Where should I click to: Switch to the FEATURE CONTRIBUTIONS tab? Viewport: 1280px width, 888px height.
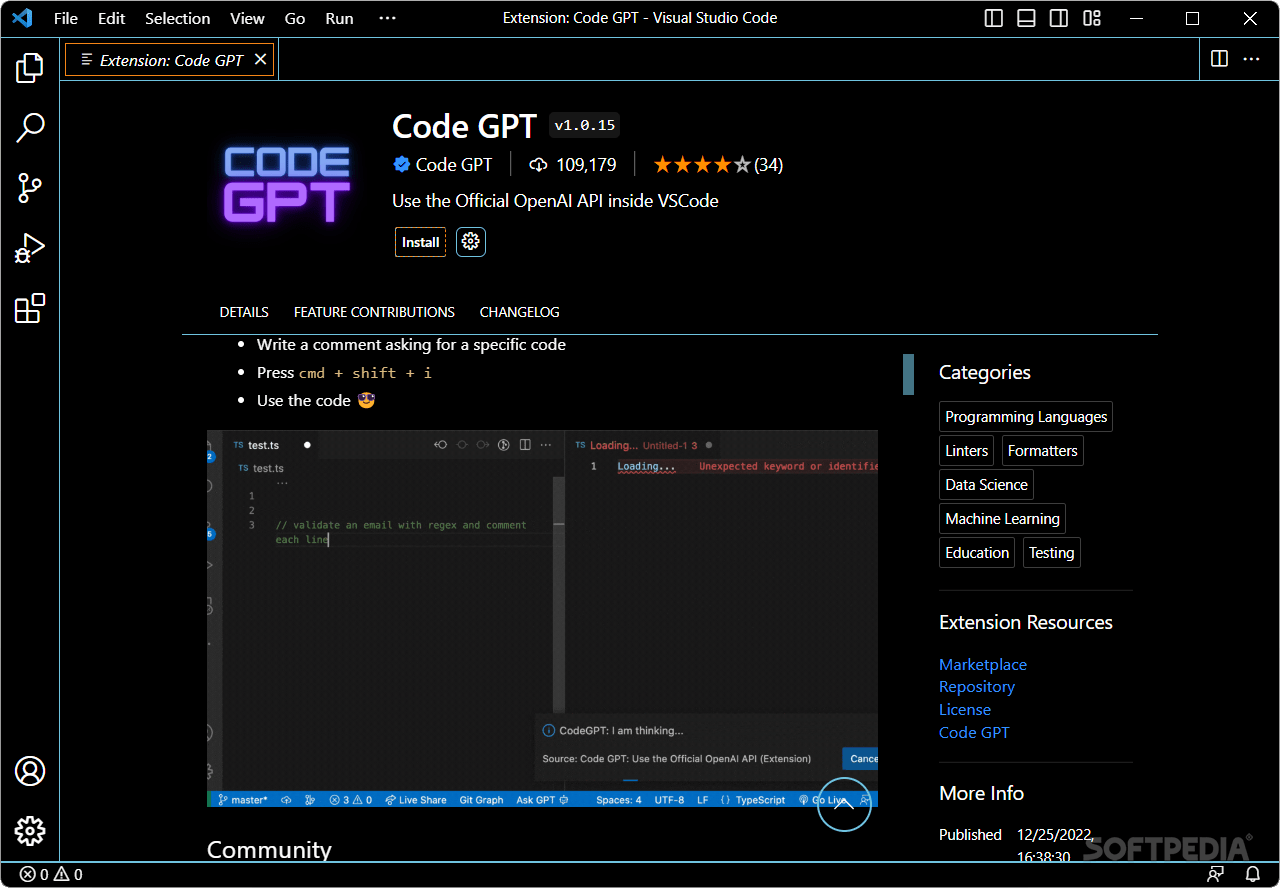click(x=374, y=312)
